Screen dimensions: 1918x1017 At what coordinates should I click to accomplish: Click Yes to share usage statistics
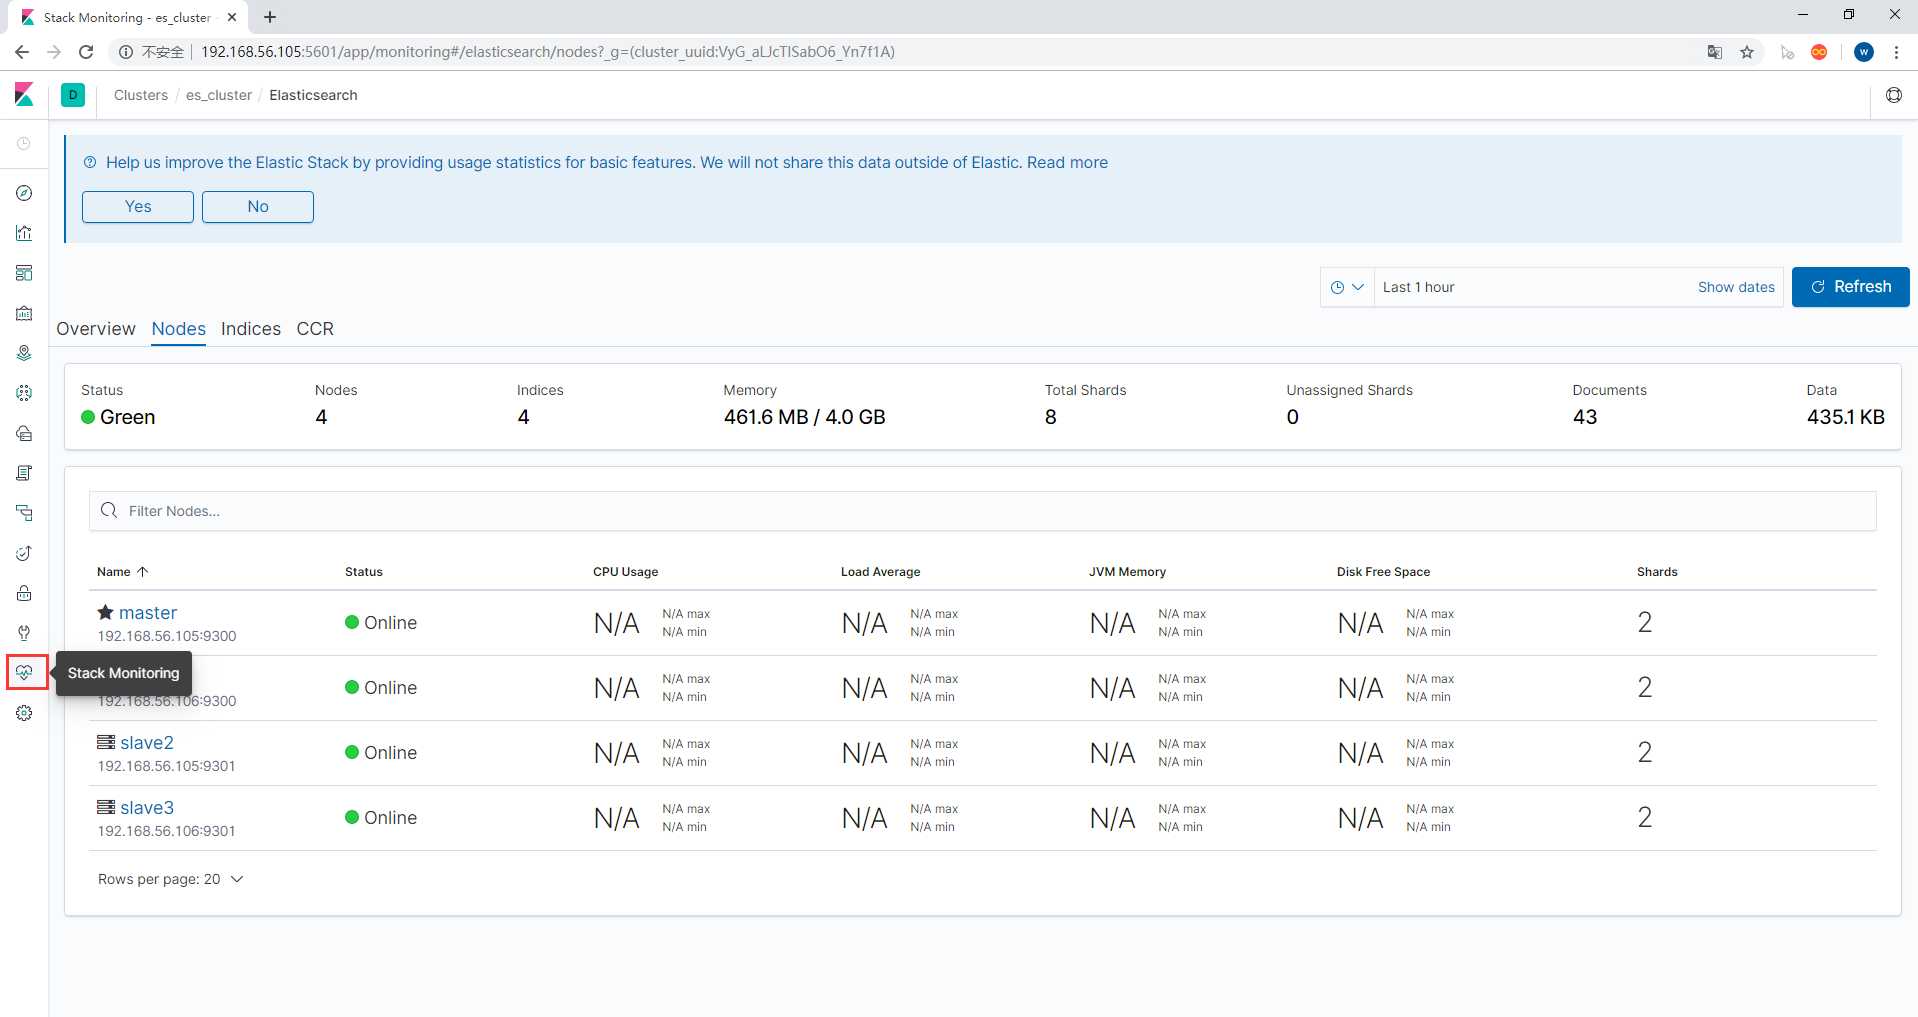point(138,206)
